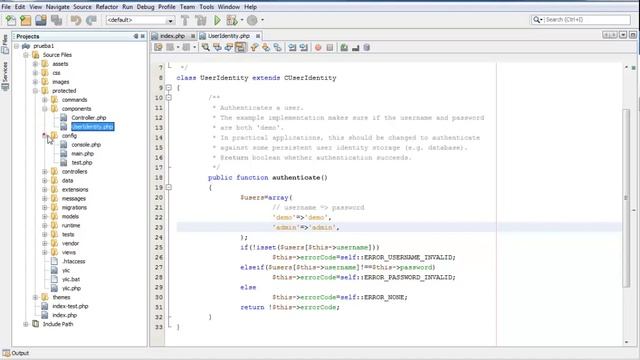Open the Window menu
This screenshot has height=360, width=640.
click(x=229, y=7)
